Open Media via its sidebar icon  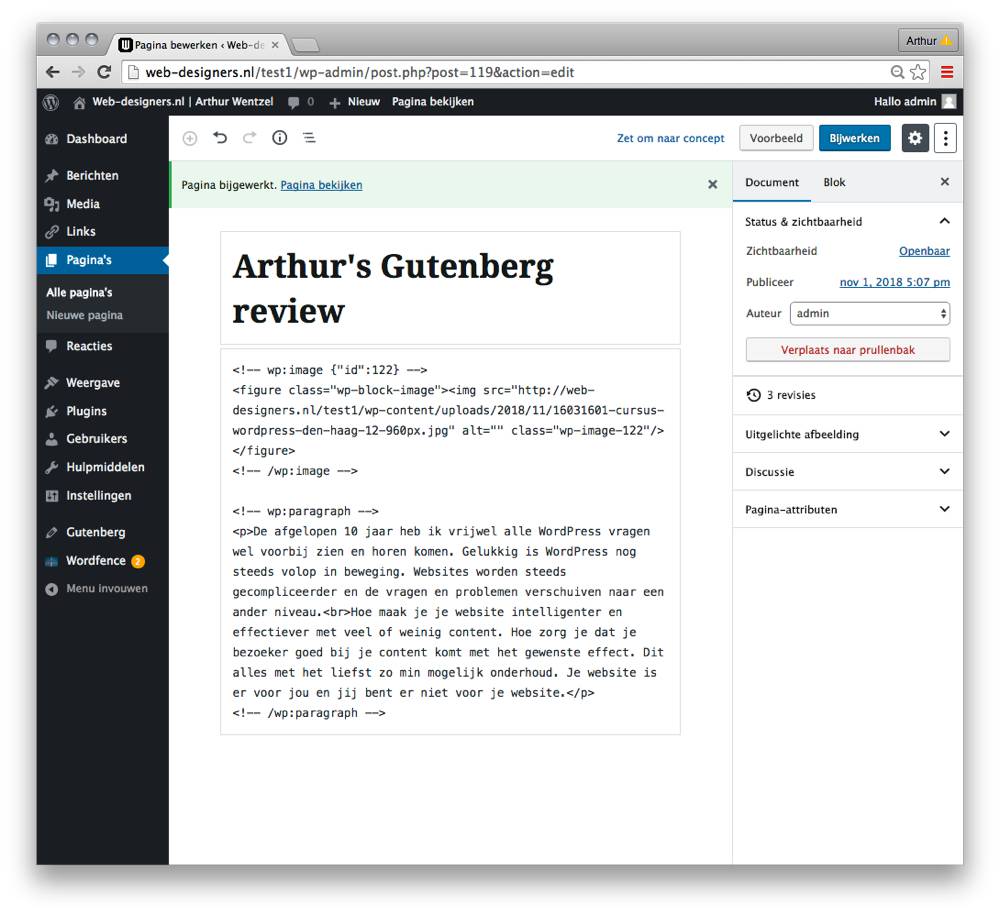[52, 203]
